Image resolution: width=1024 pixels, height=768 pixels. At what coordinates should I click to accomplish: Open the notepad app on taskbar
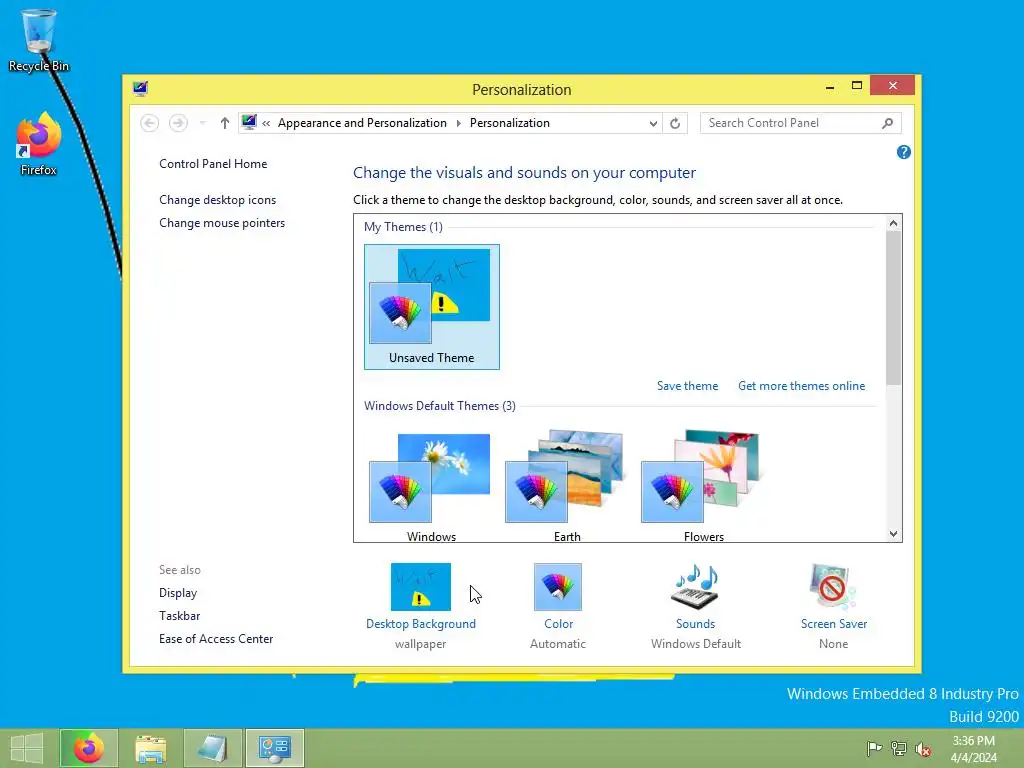pyautogui.click(x=213, y=748)
